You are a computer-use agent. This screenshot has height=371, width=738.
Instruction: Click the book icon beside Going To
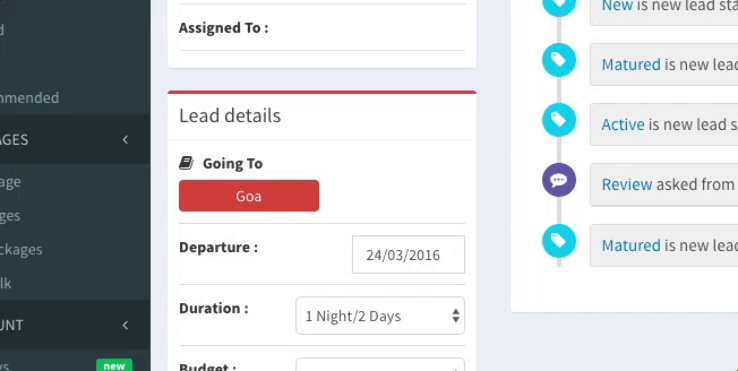pyautogui.click(x=186, y=163)
